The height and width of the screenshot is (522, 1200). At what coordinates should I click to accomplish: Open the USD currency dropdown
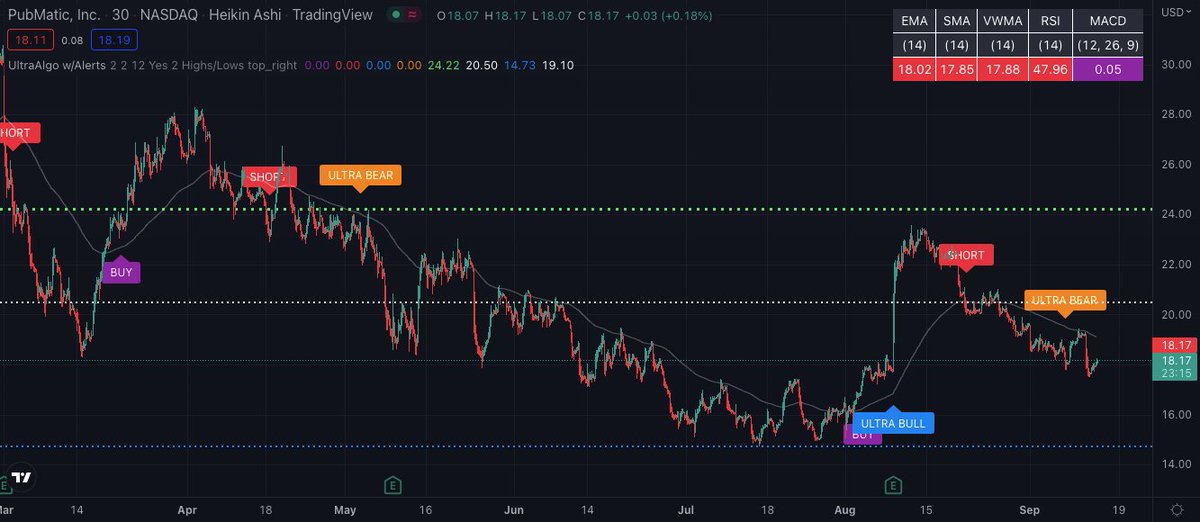click(x=1176, y=13)
